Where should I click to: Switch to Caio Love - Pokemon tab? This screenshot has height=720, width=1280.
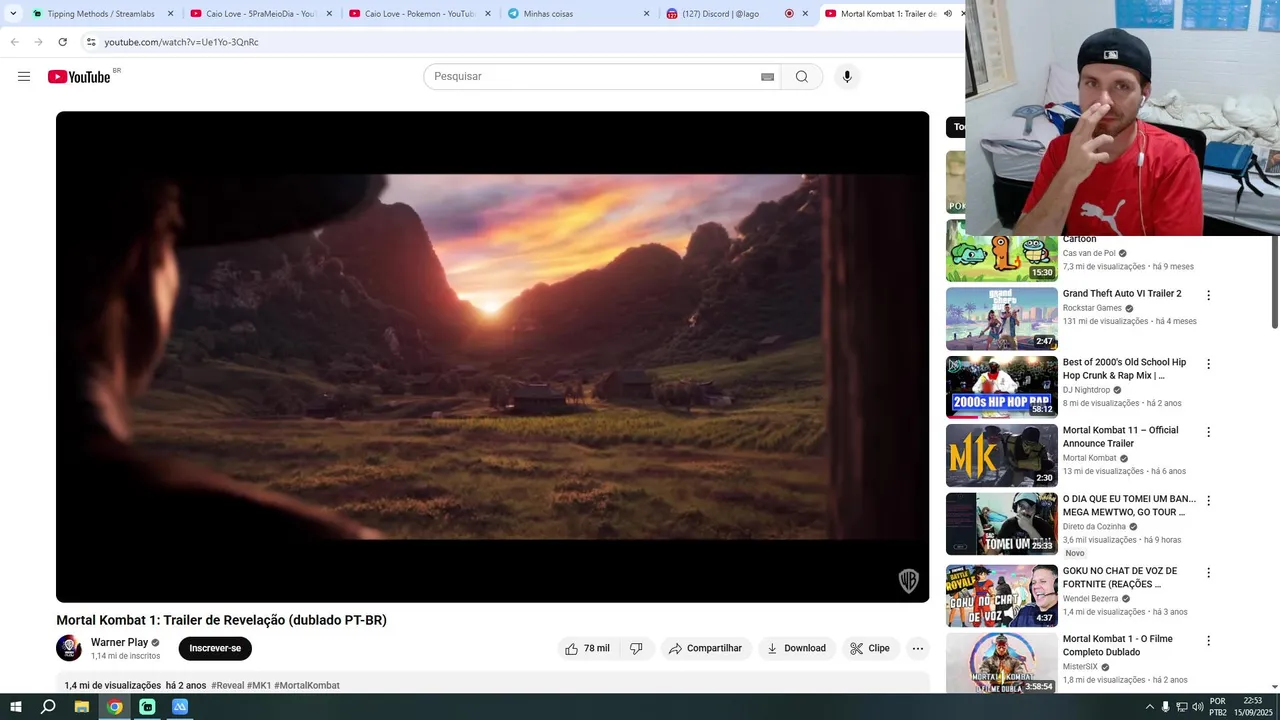pos(419,14)
